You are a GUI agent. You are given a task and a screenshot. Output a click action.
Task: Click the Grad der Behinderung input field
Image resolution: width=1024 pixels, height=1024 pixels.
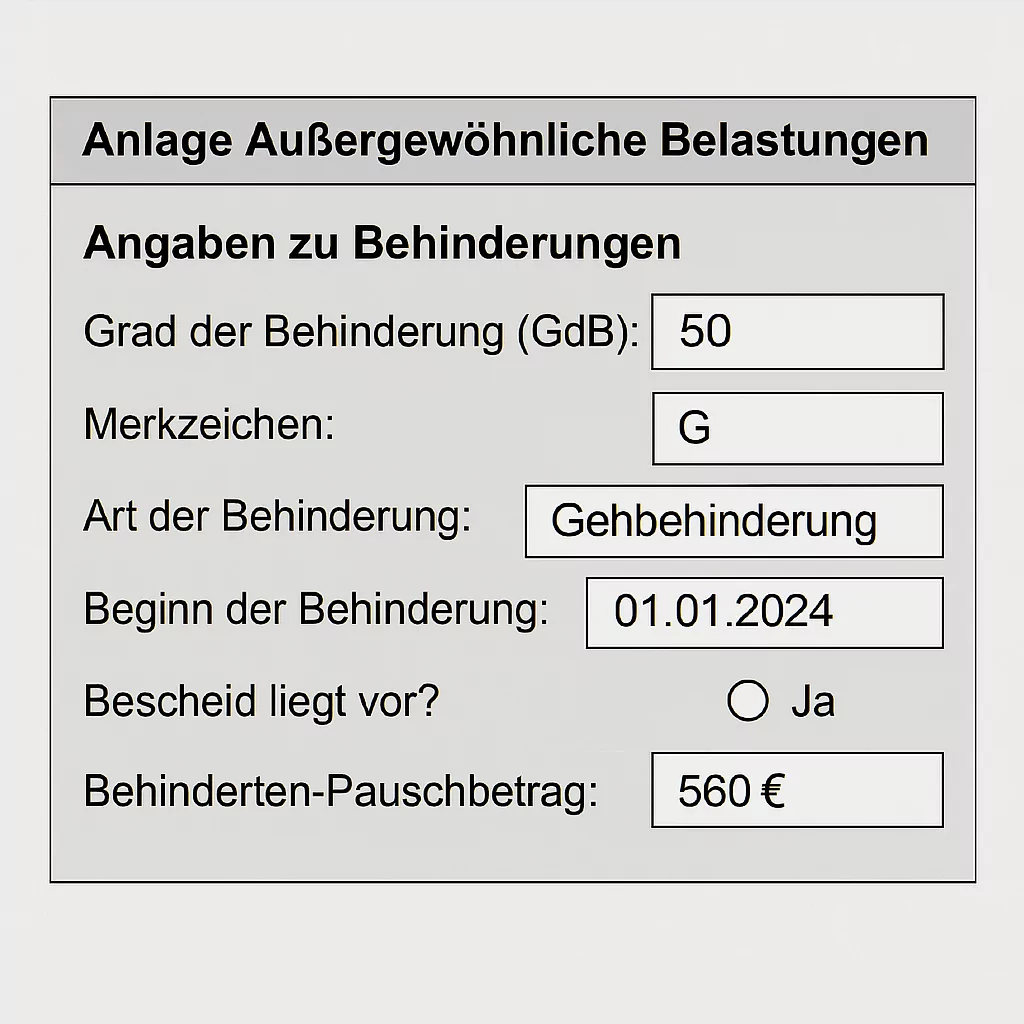(x=797, y=332)
